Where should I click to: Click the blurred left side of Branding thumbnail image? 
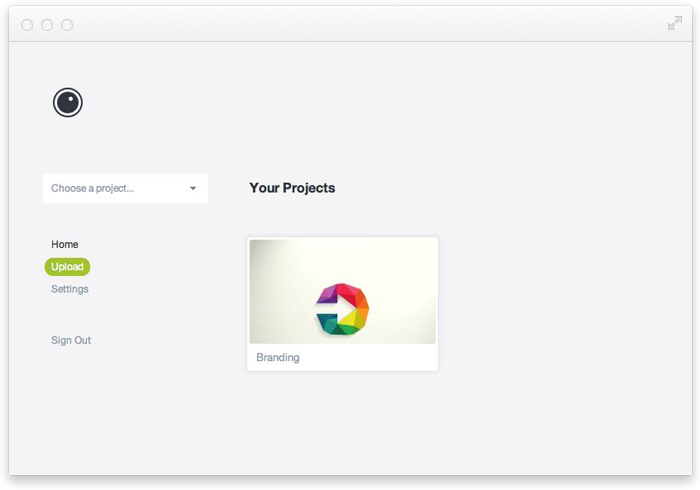pyautogui.click(x=275, y=290)
